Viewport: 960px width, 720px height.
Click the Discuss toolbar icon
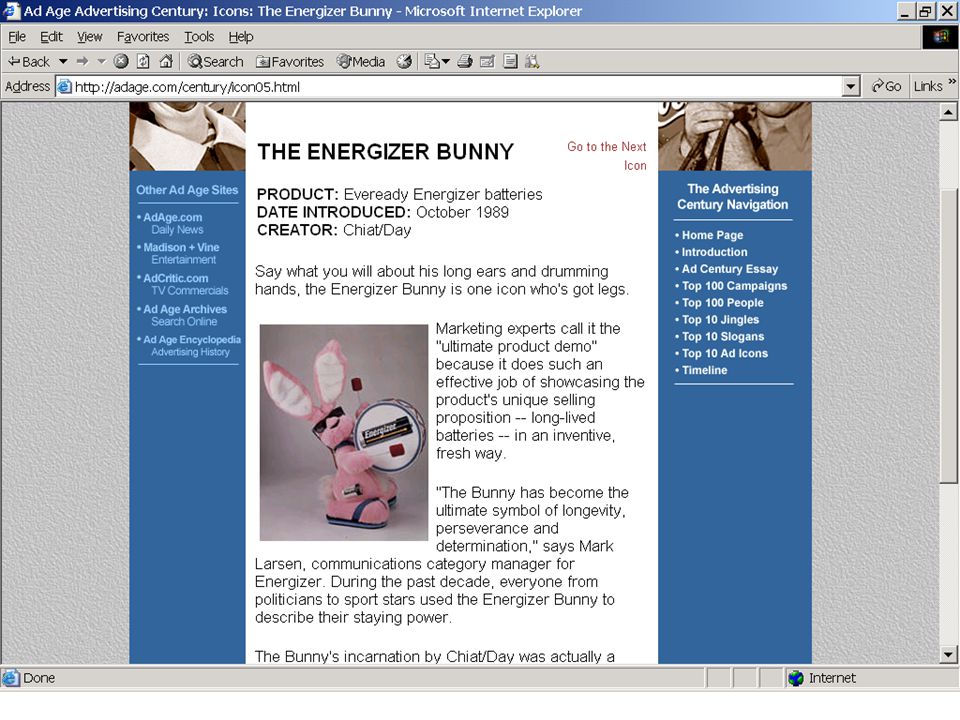pos(510,61)
